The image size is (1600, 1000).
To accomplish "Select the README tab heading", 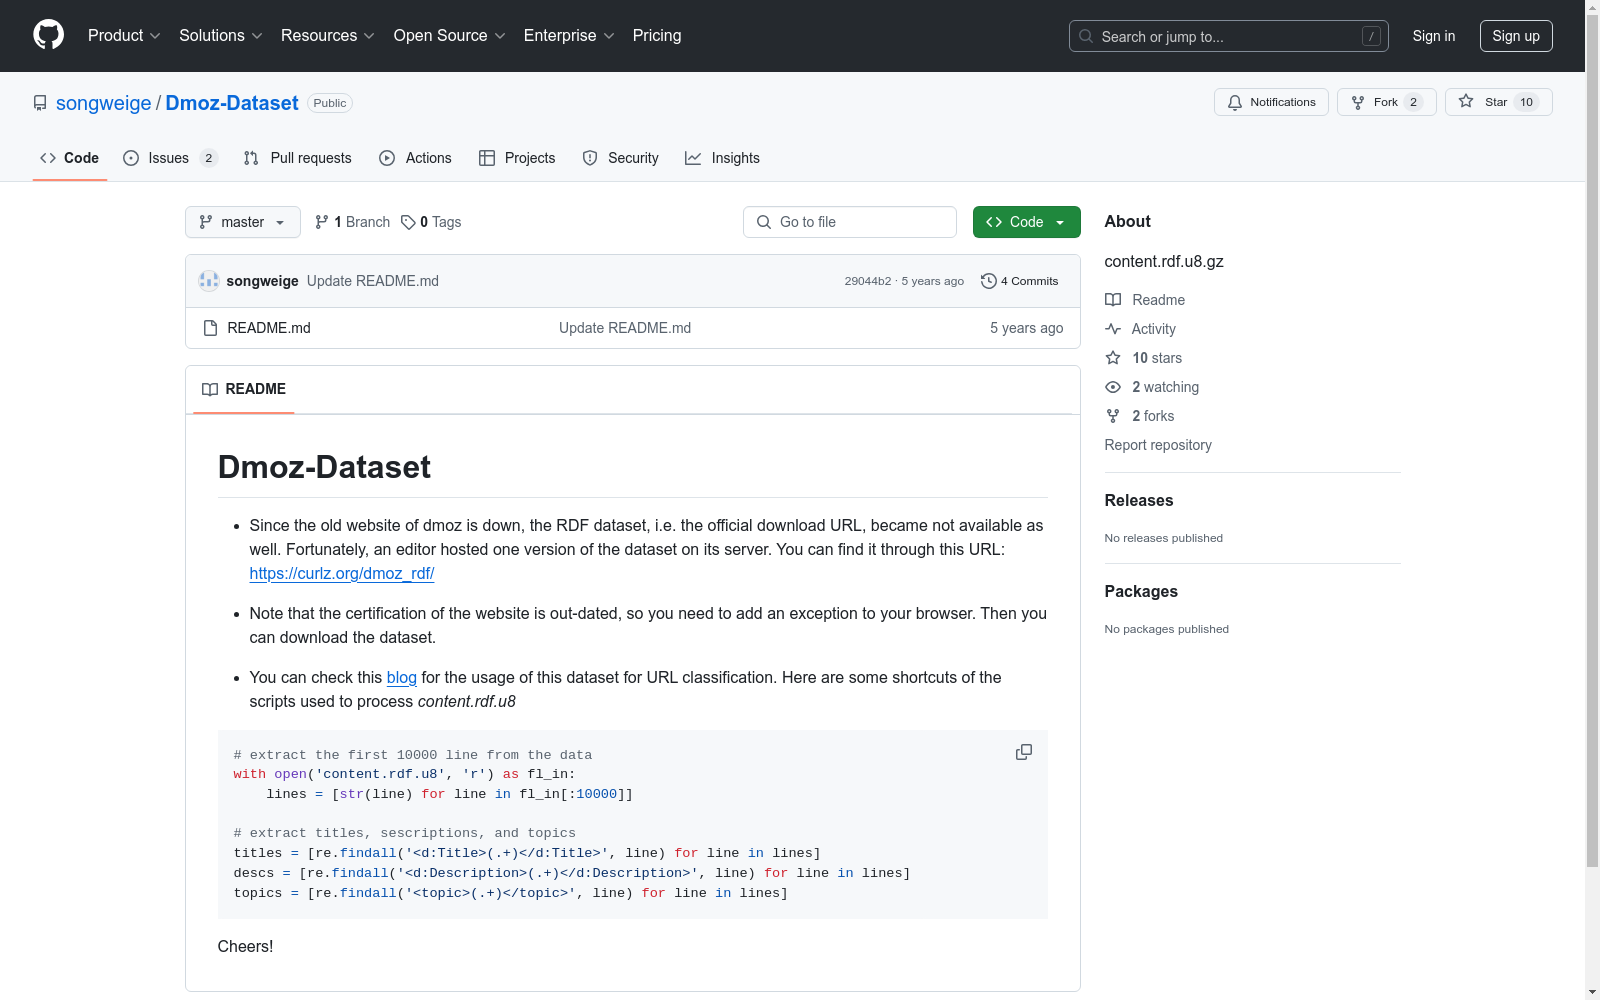I will 244,389.
